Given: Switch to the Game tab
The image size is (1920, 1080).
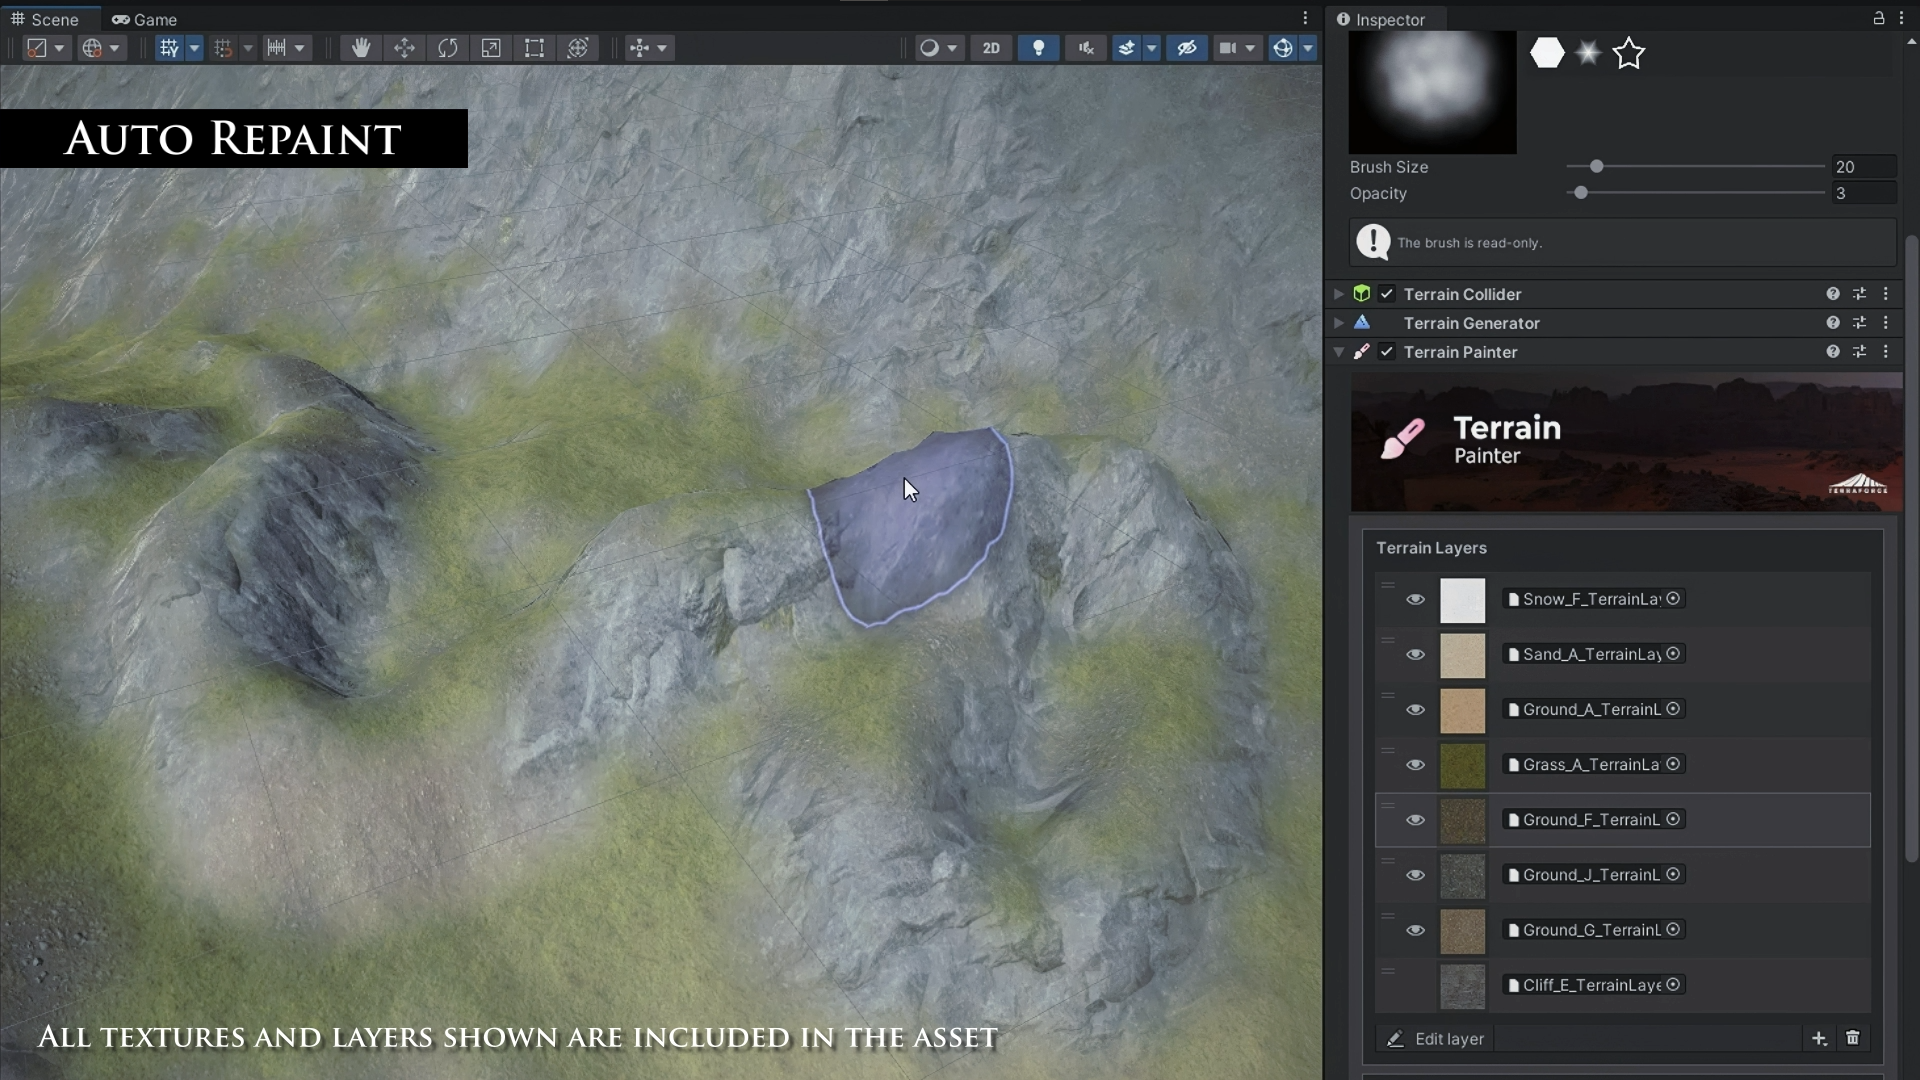Looking at the screenshot, I should pos(145,19).
